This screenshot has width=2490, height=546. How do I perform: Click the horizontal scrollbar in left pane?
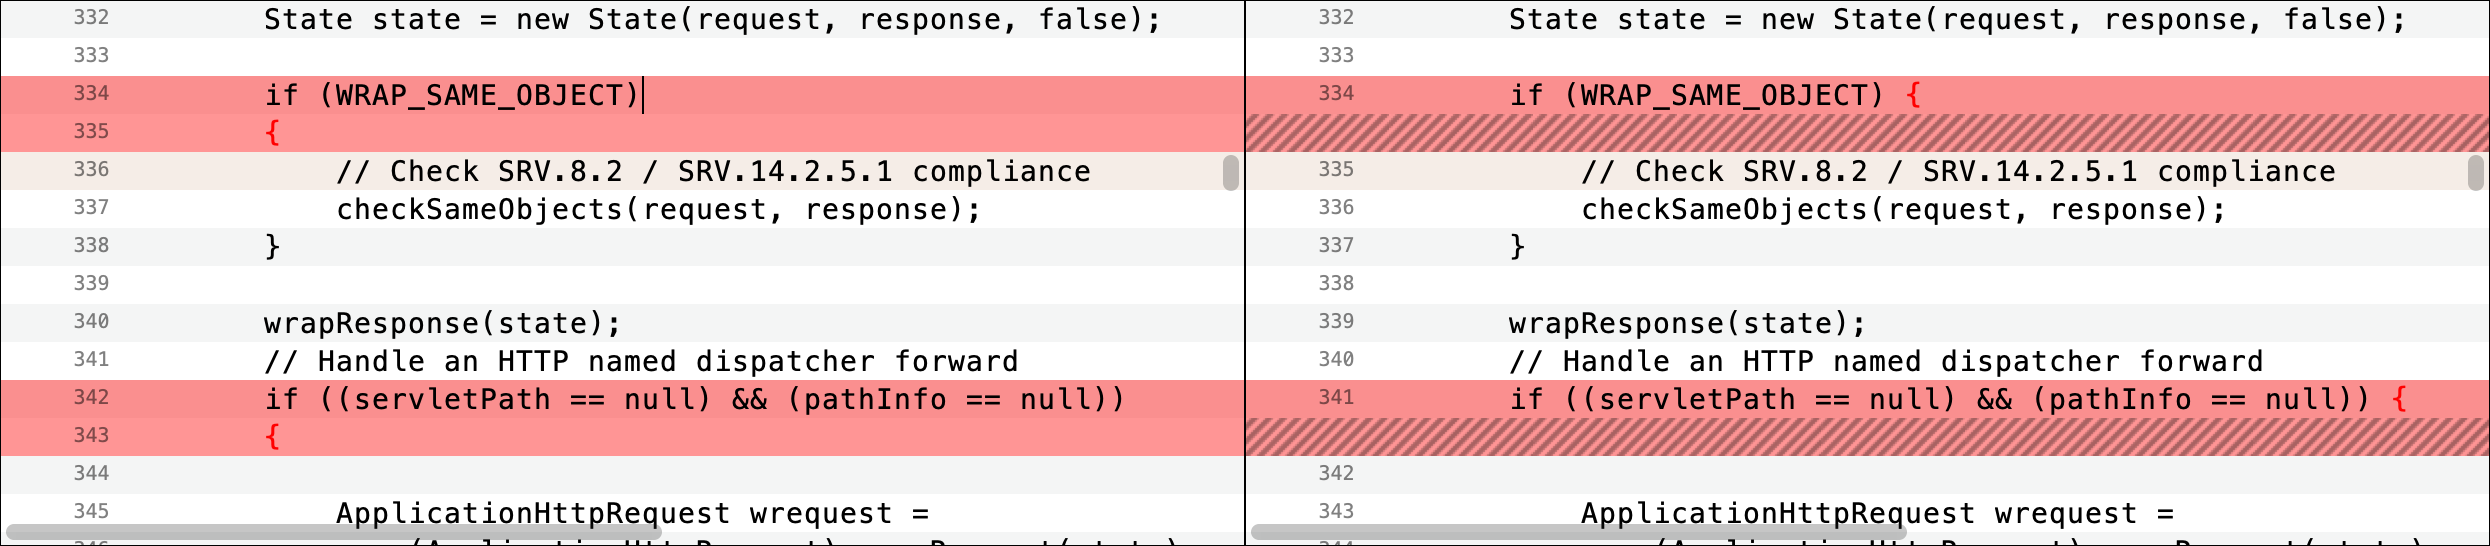click(x=333, y=531)
